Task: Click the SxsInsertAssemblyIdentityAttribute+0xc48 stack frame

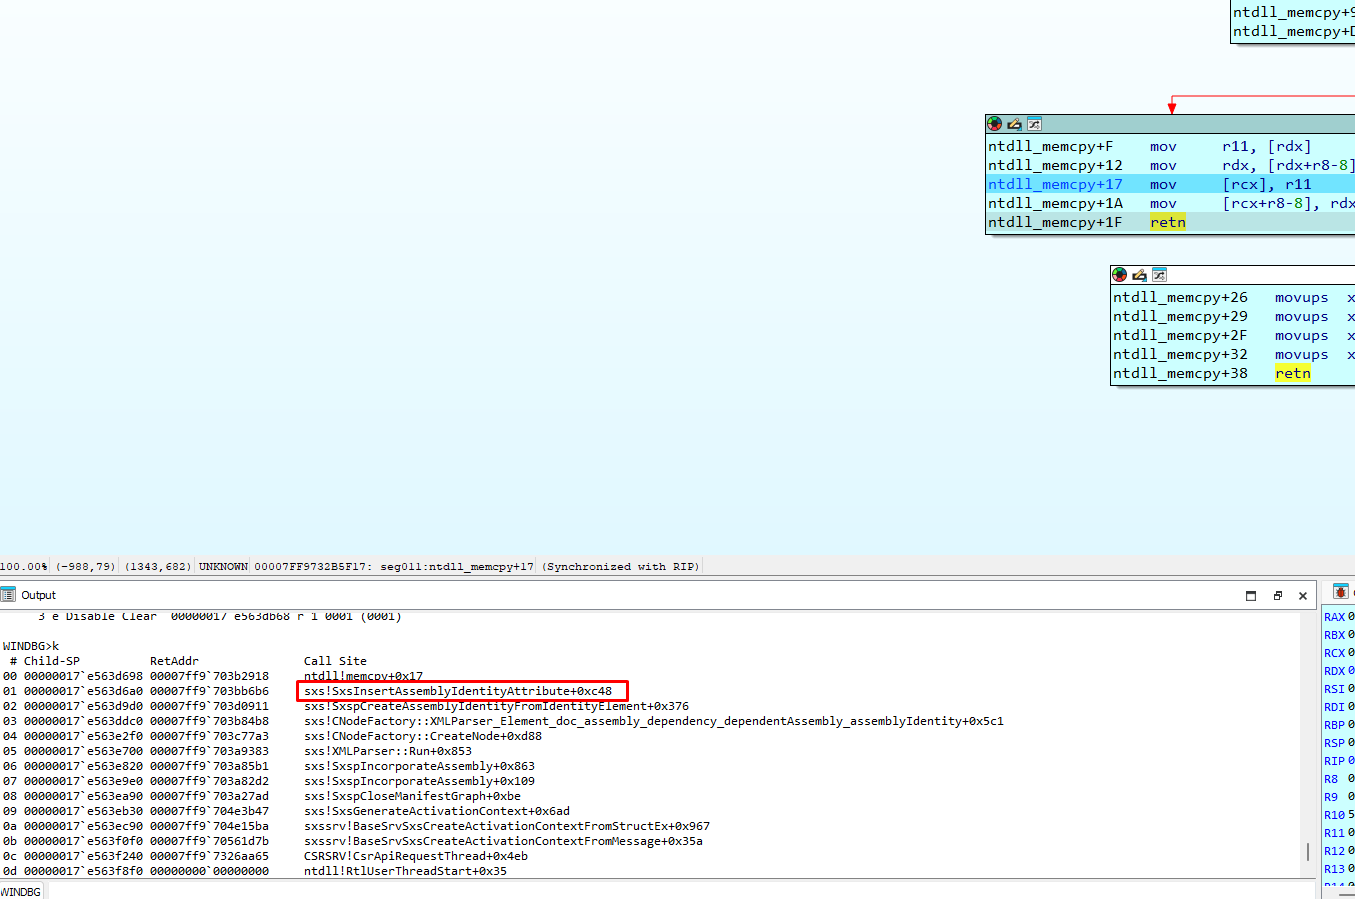Action: [458, 691]
